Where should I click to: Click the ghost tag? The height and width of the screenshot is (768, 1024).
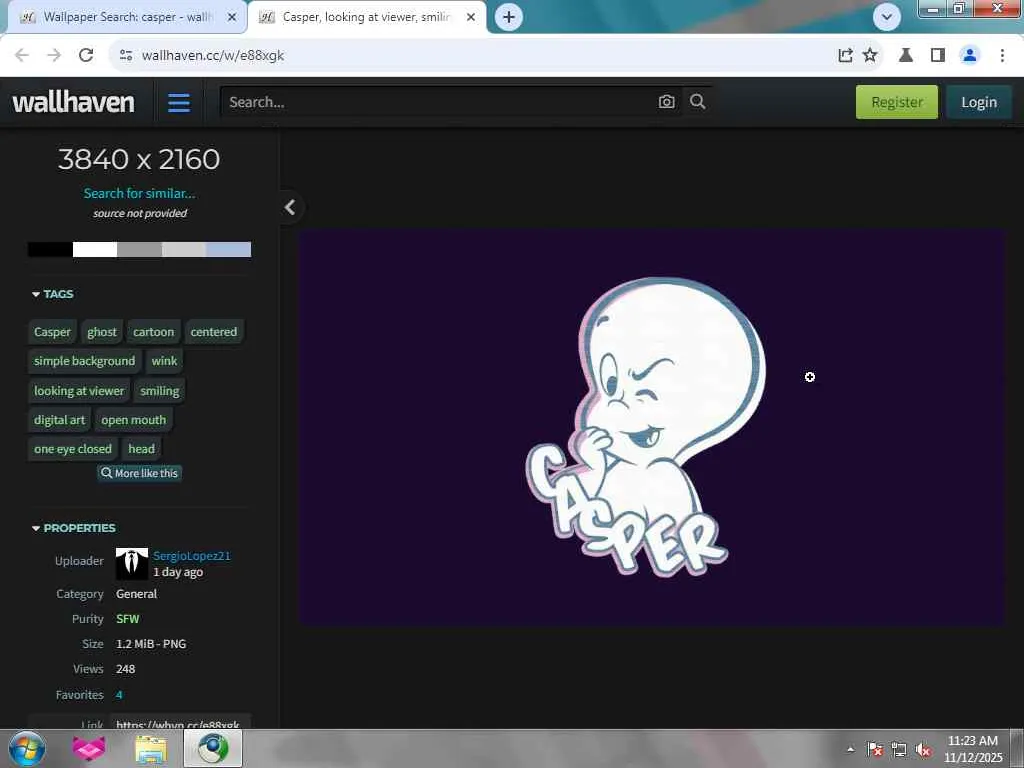coord(102,332)
